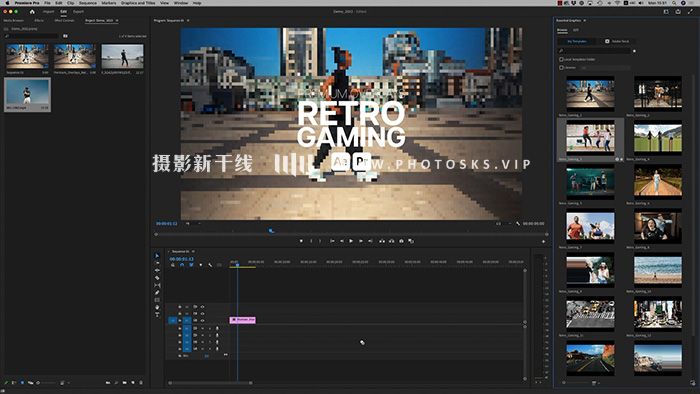Open playback resolution dropdown
The image size is (700, 394).
504,224
